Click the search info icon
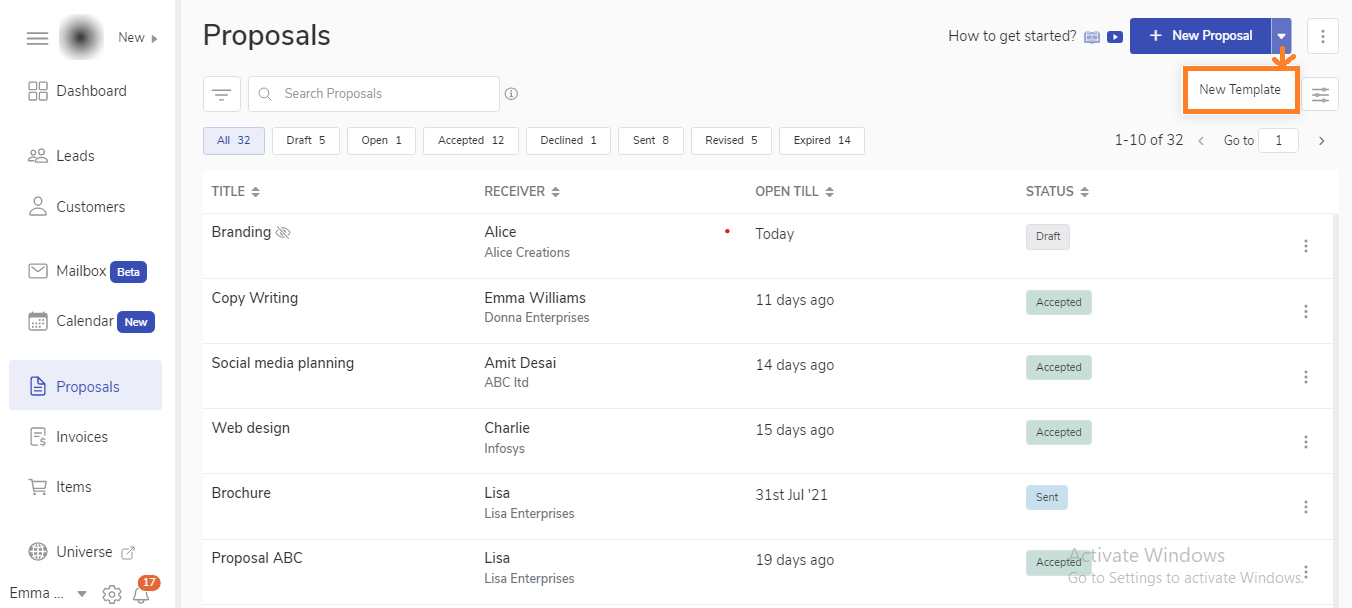 click(511, 94)
